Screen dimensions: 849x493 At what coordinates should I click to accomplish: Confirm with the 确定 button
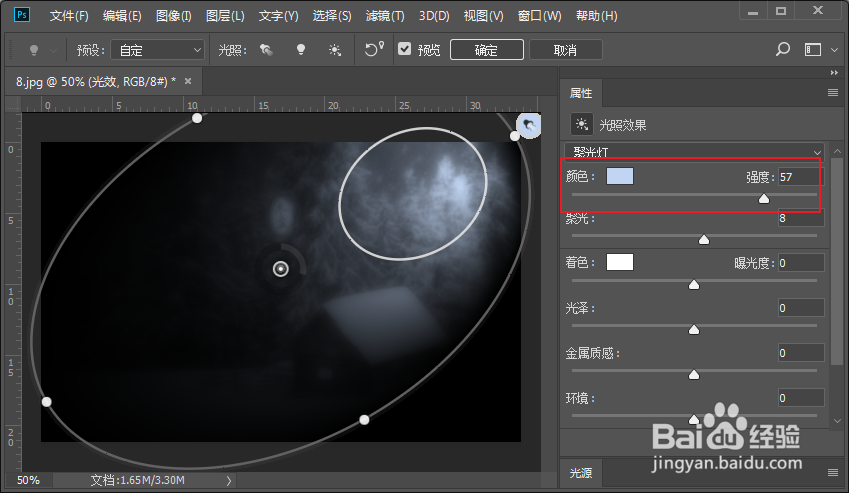point(487,50)
